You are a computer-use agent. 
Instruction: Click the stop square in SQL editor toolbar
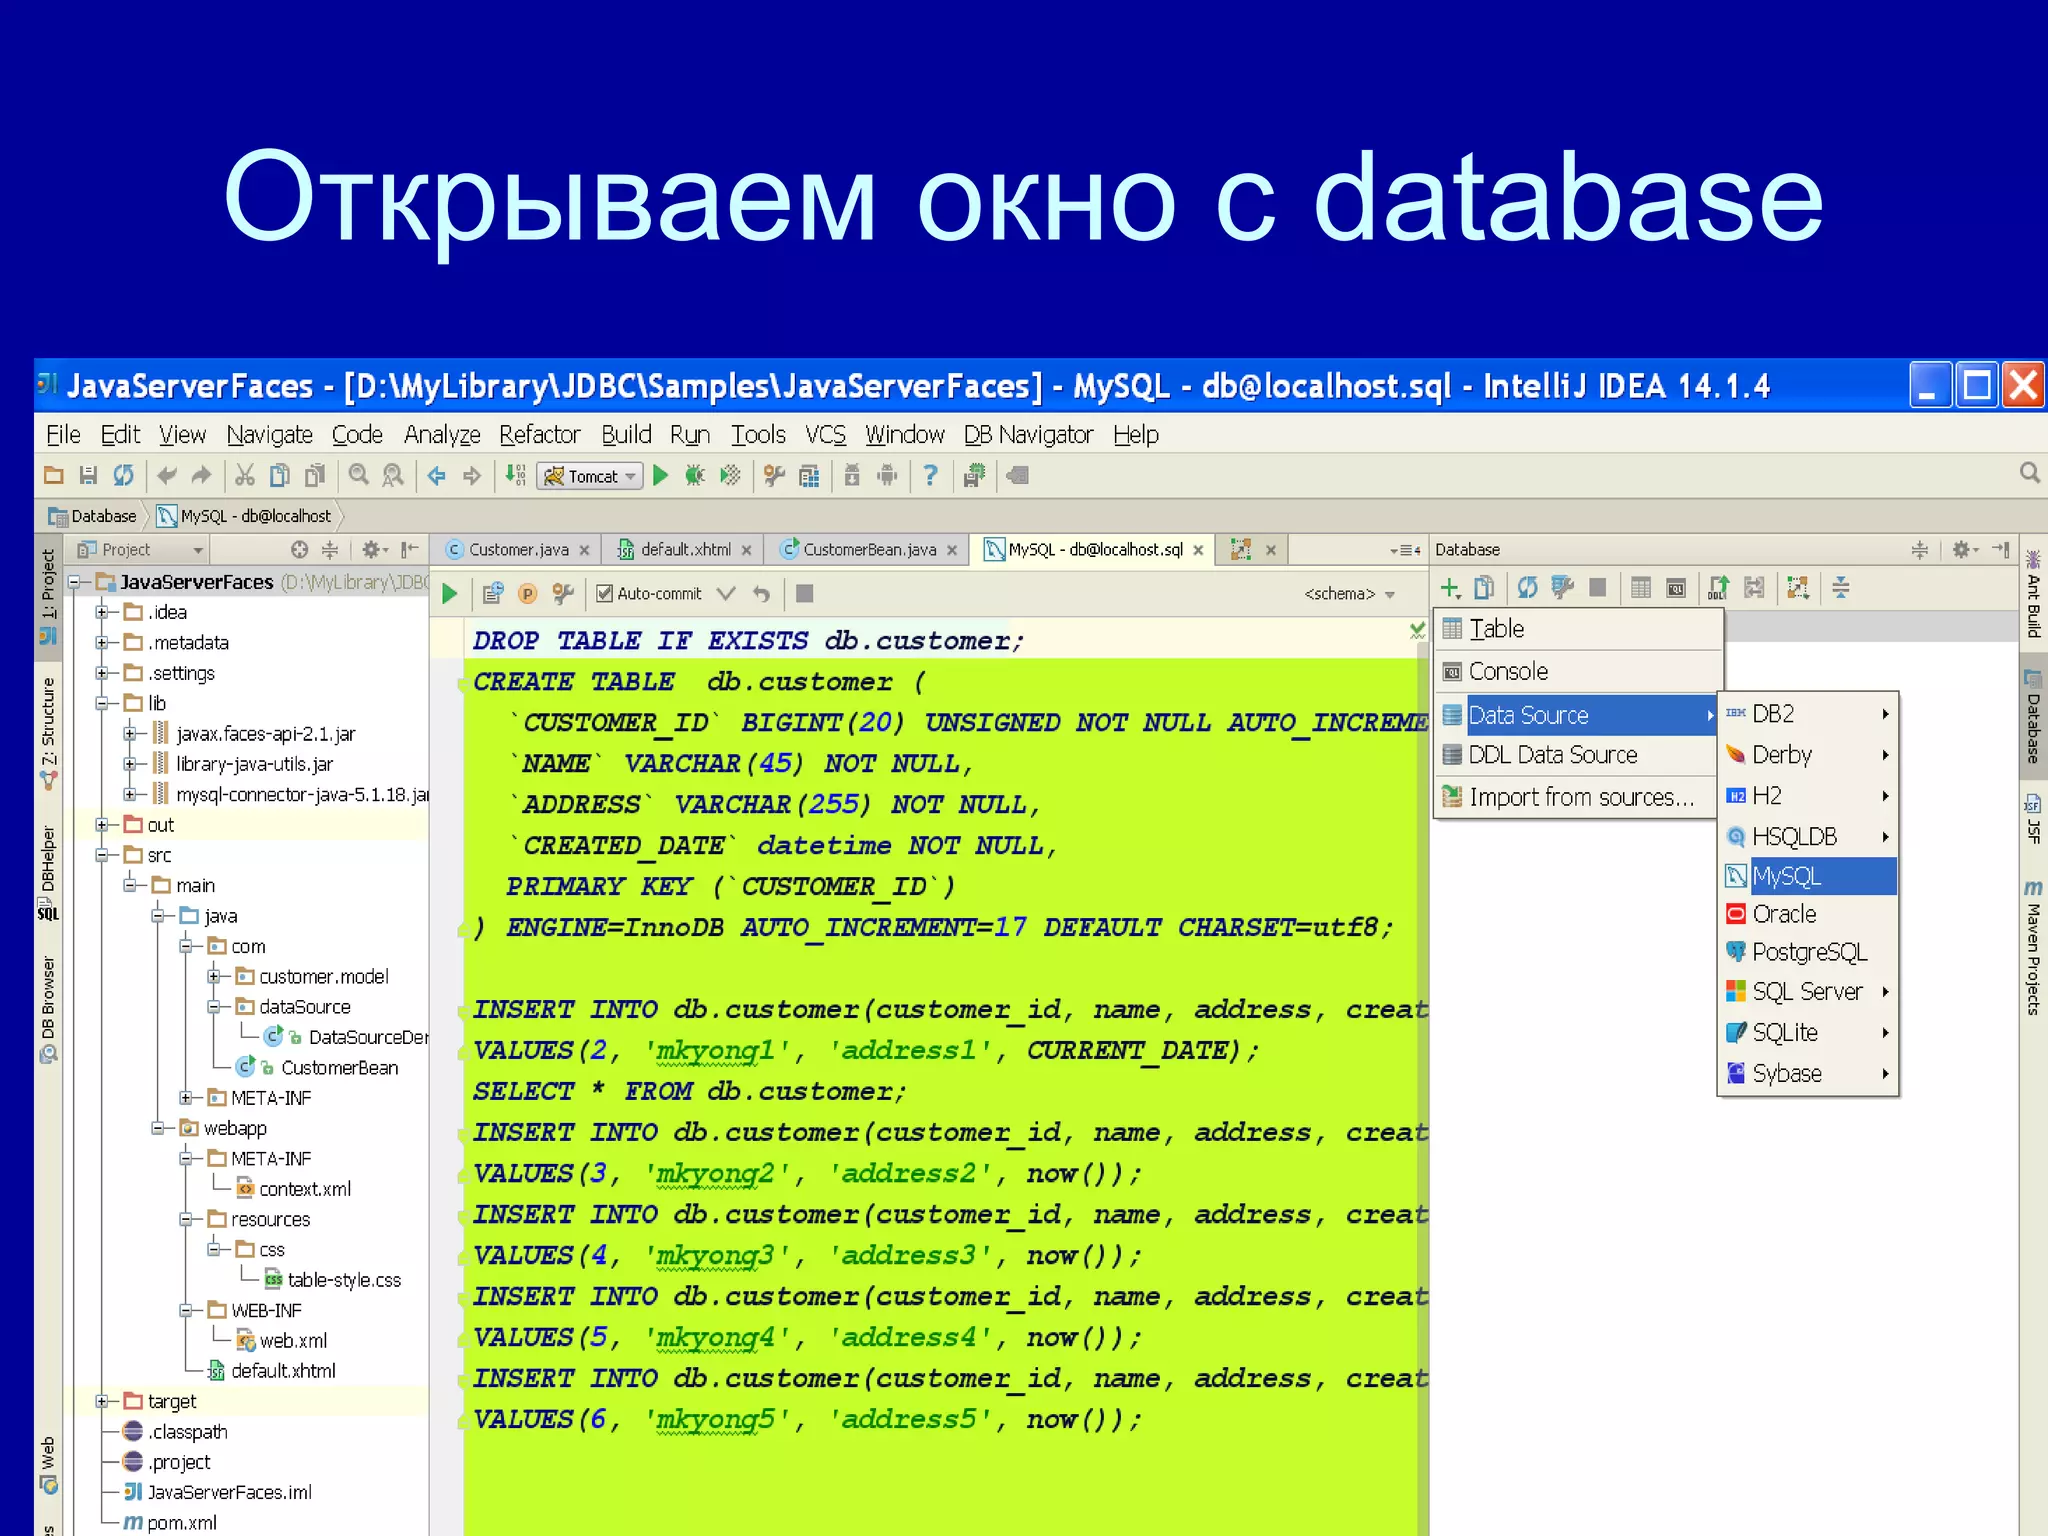pyautogui.click(x=804, y=594)
